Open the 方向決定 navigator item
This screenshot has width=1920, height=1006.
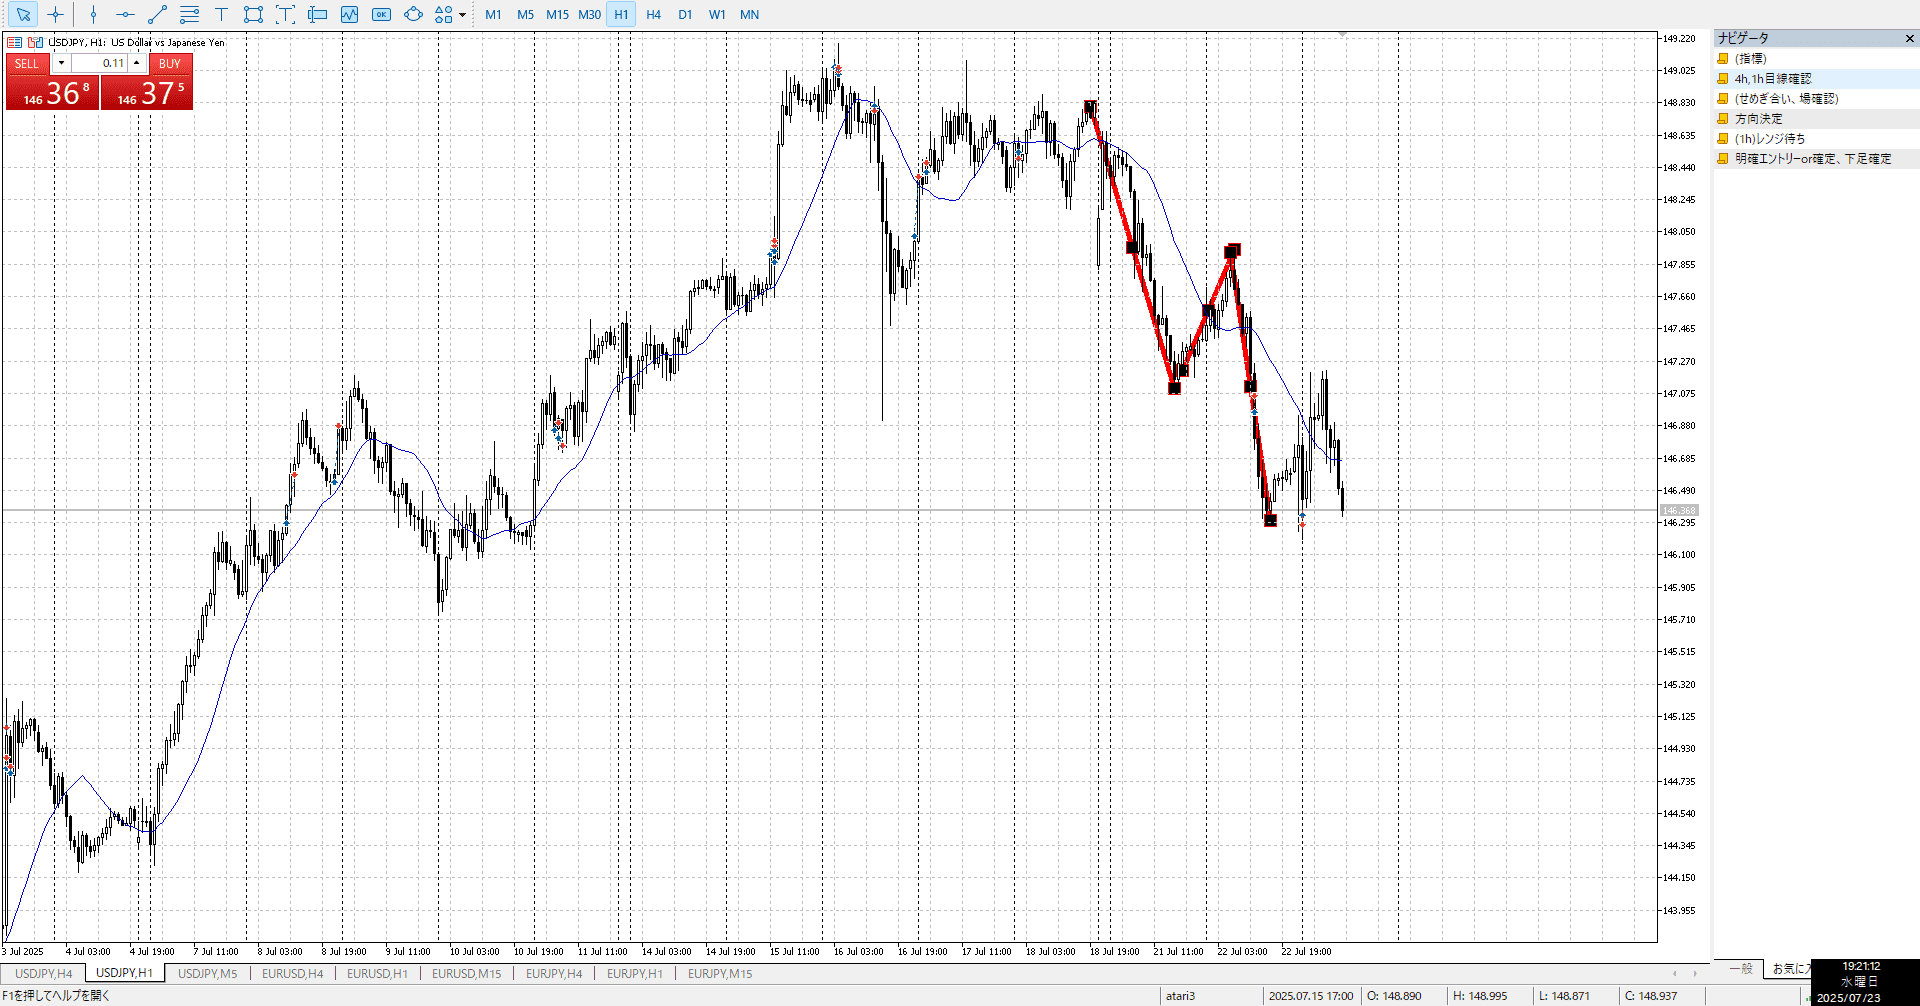pos(1758,119)
